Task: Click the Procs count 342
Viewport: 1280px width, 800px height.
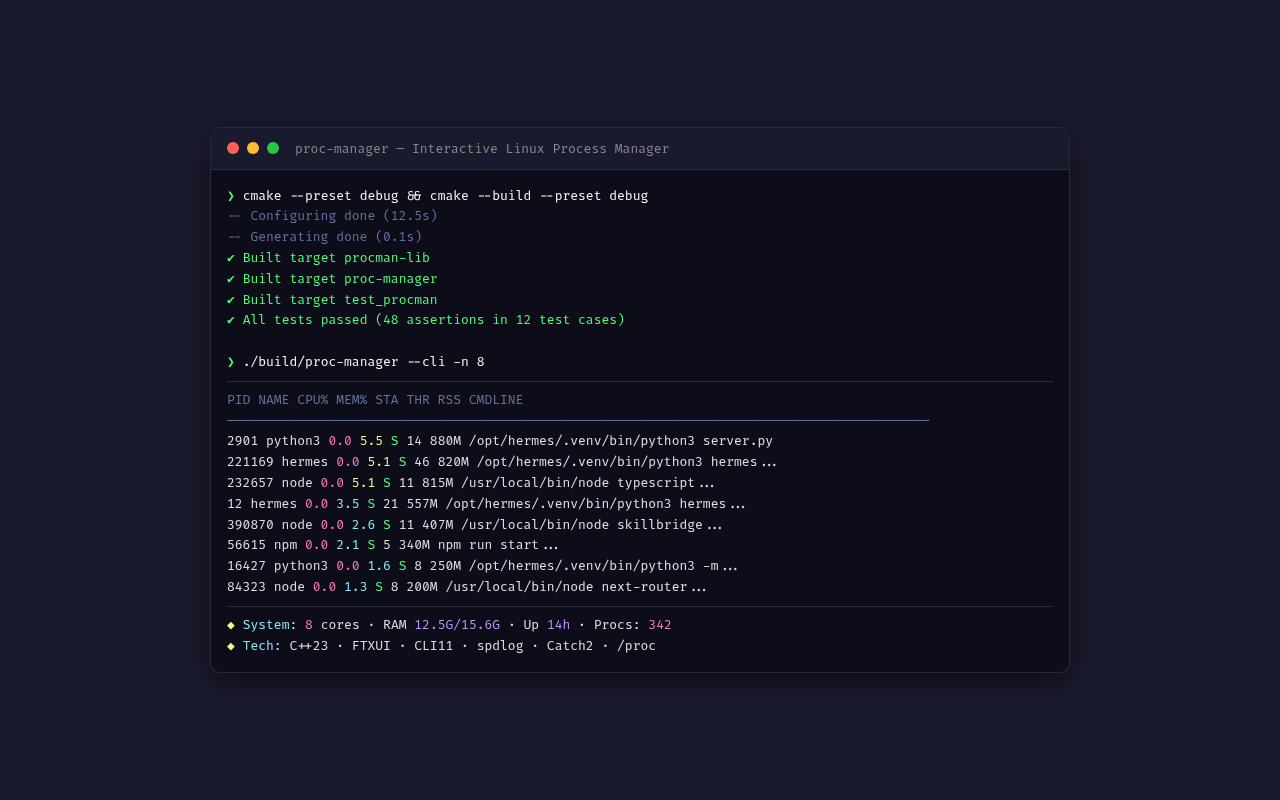Action: pyautogui.click(x=660, y=625)
